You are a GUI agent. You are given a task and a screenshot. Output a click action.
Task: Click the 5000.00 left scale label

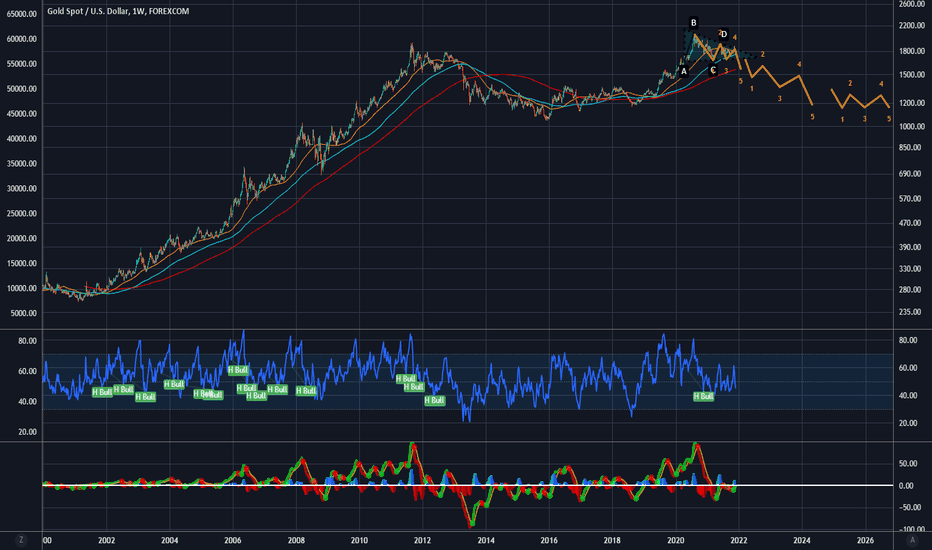pyautogui.click(x=24, y=313)
